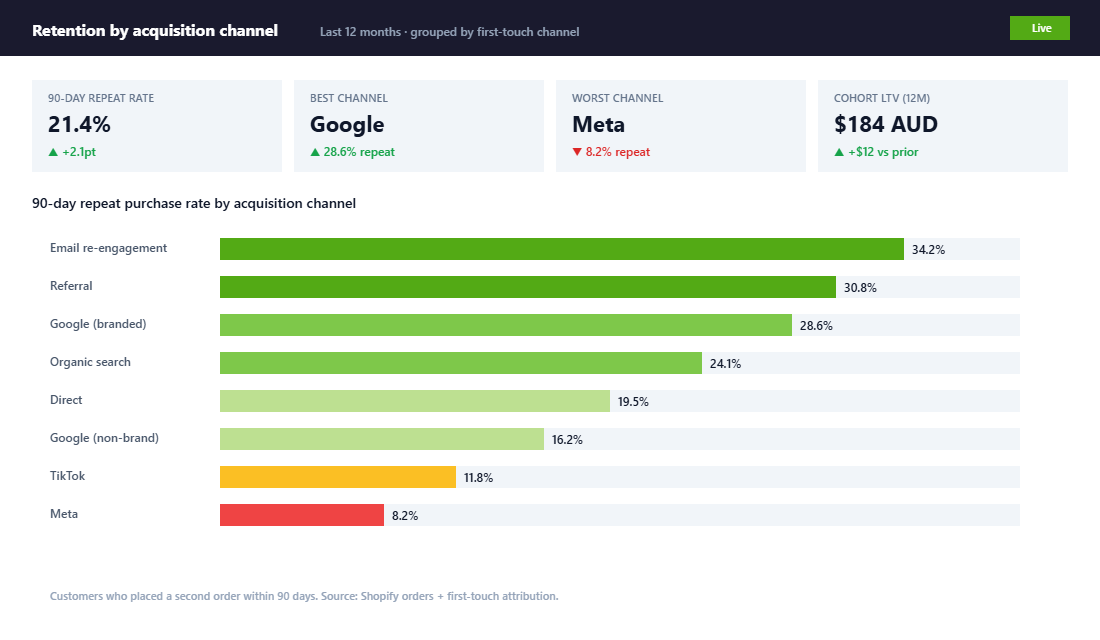
Task: Click the TikTok orange bar
Action: coord(335,476)
